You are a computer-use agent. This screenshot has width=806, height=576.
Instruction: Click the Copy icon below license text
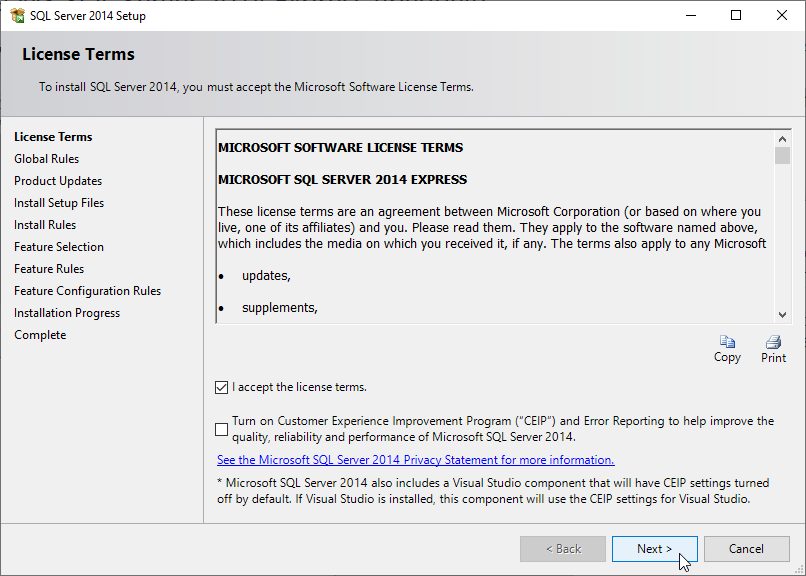pos(727,343)
